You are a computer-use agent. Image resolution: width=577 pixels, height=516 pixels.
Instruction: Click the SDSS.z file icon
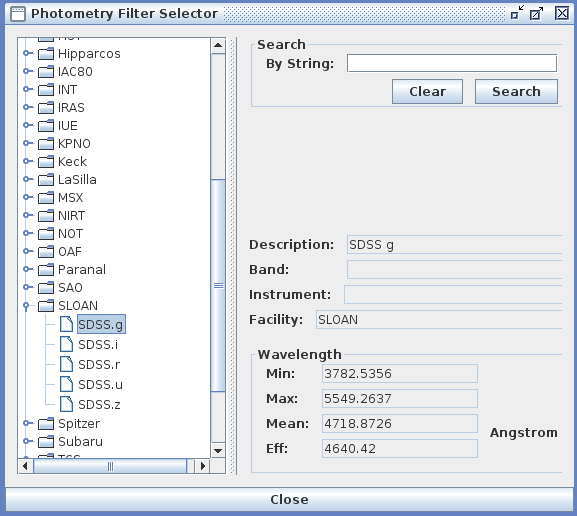(x=66, y=404)
